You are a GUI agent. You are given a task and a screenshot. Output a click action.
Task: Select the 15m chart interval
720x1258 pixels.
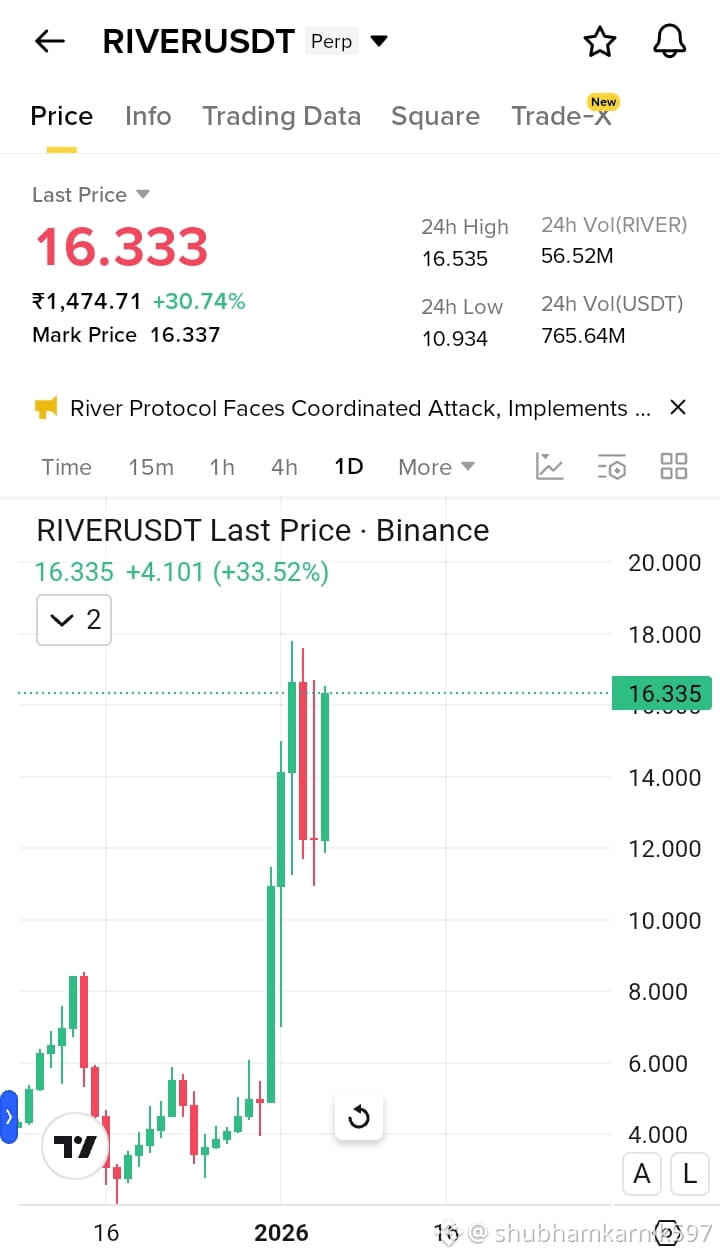pyautogui.click(x=151, y=467)
